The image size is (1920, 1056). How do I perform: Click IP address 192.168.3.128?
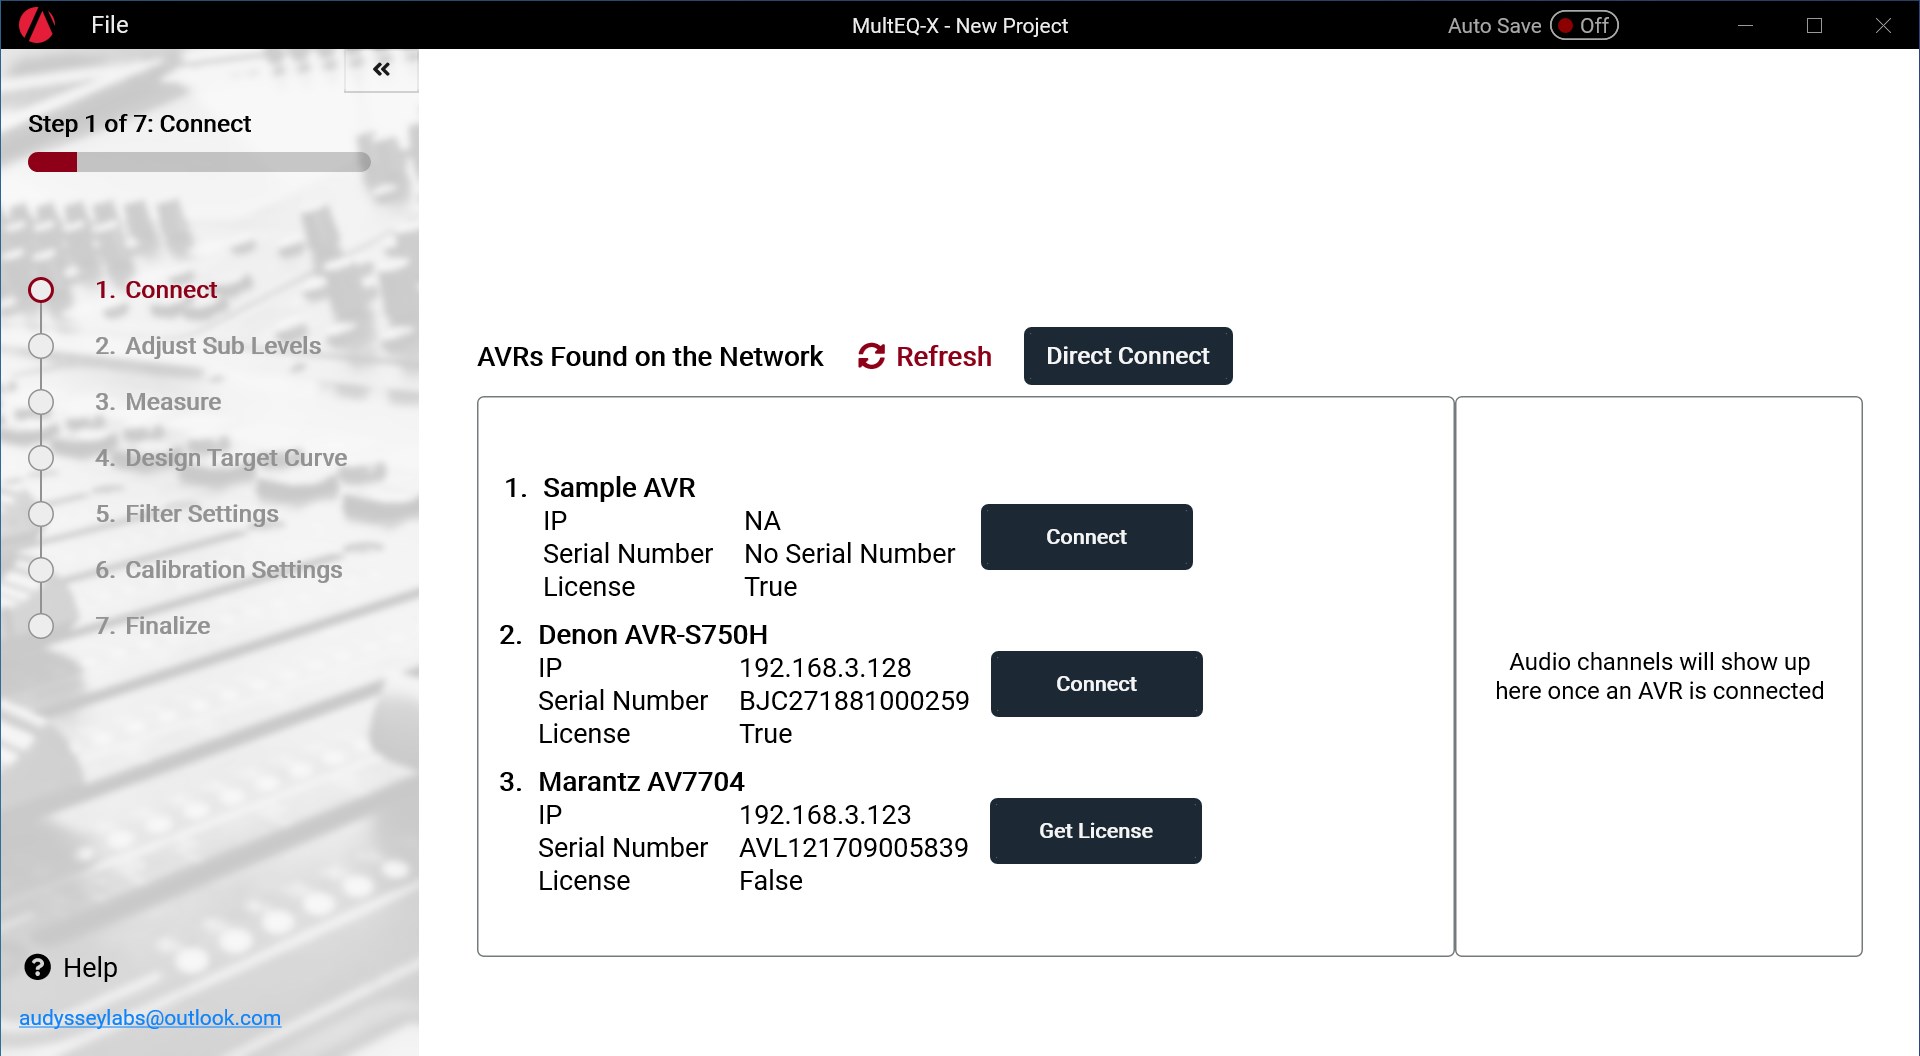tap(825, 668)
